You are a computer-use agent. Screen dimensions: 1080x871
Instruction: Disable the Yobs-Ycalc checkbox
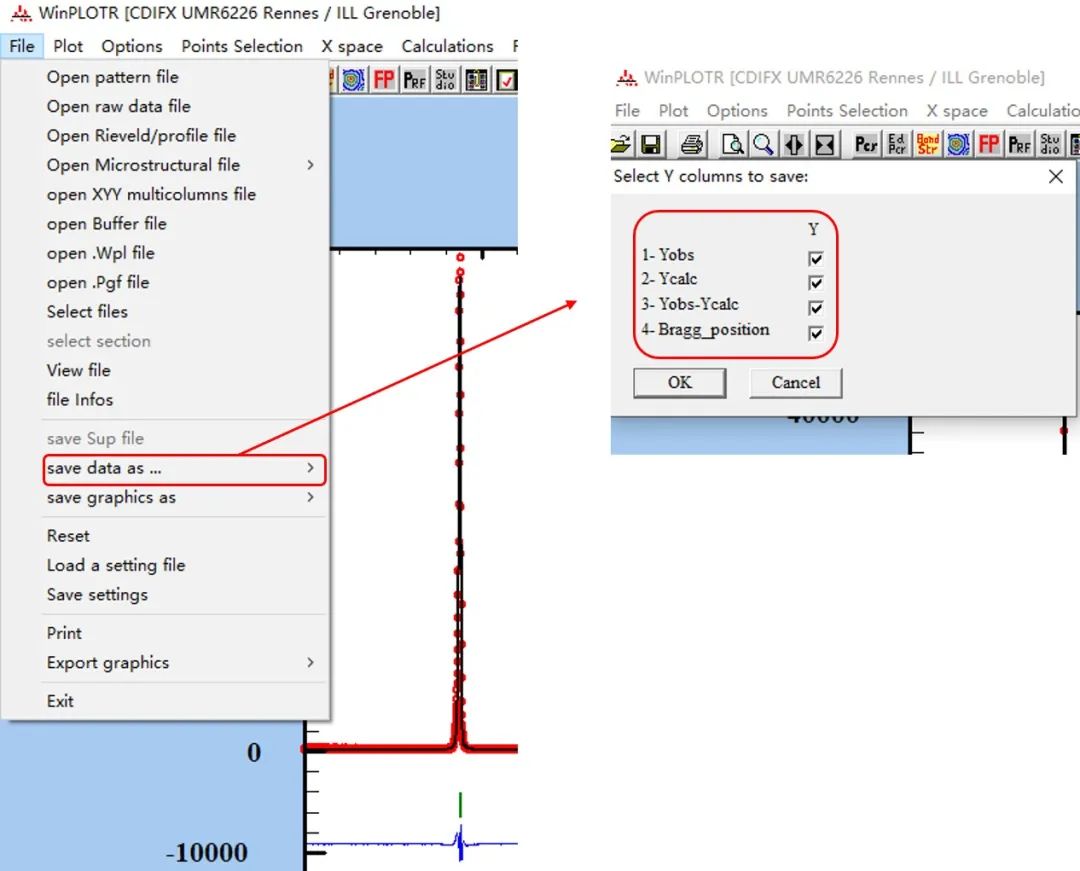815,308
